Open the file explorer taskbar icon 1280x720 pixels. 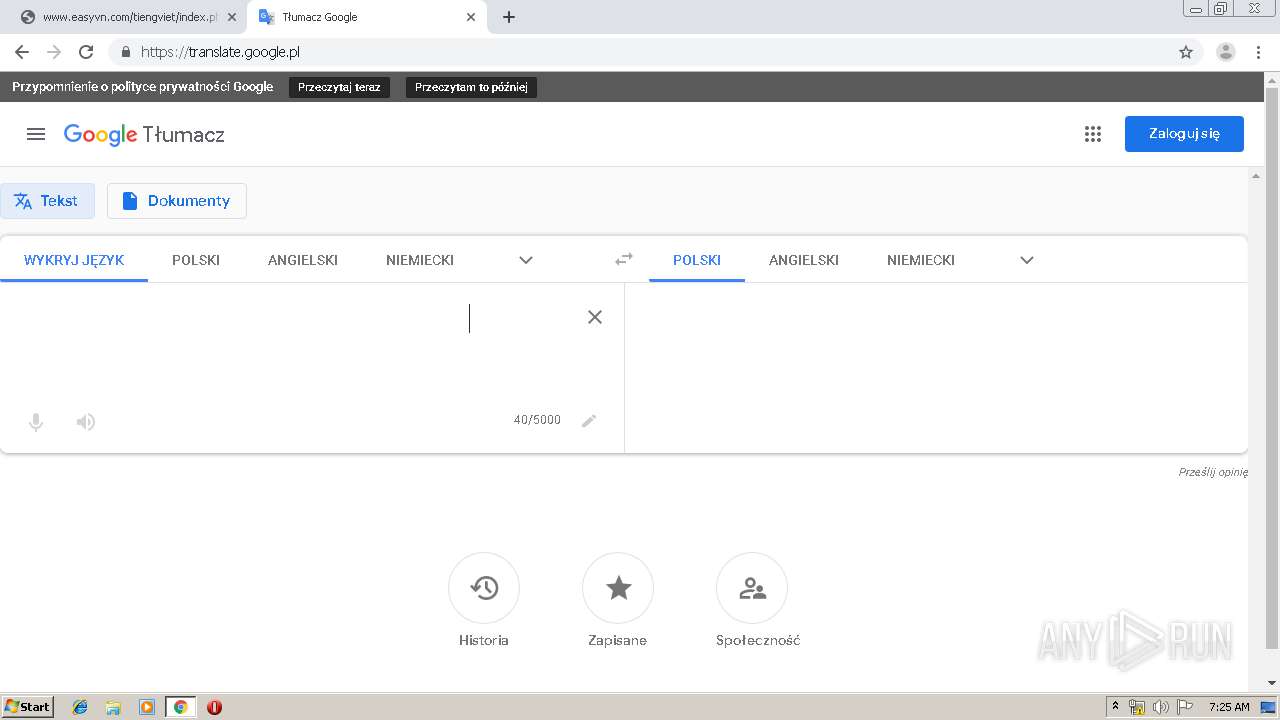point(113,707)
